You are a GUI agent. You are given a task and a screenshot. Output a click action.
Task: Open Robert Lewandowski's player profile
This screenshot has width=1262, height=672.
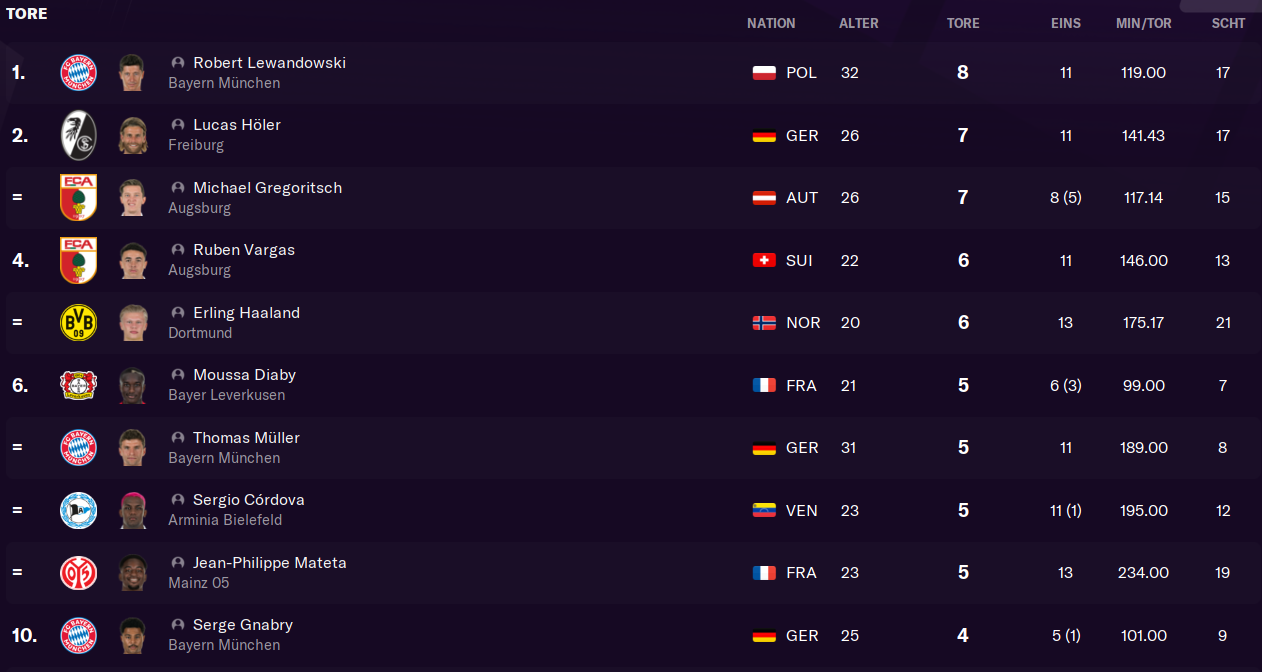[x=269, y=63]
